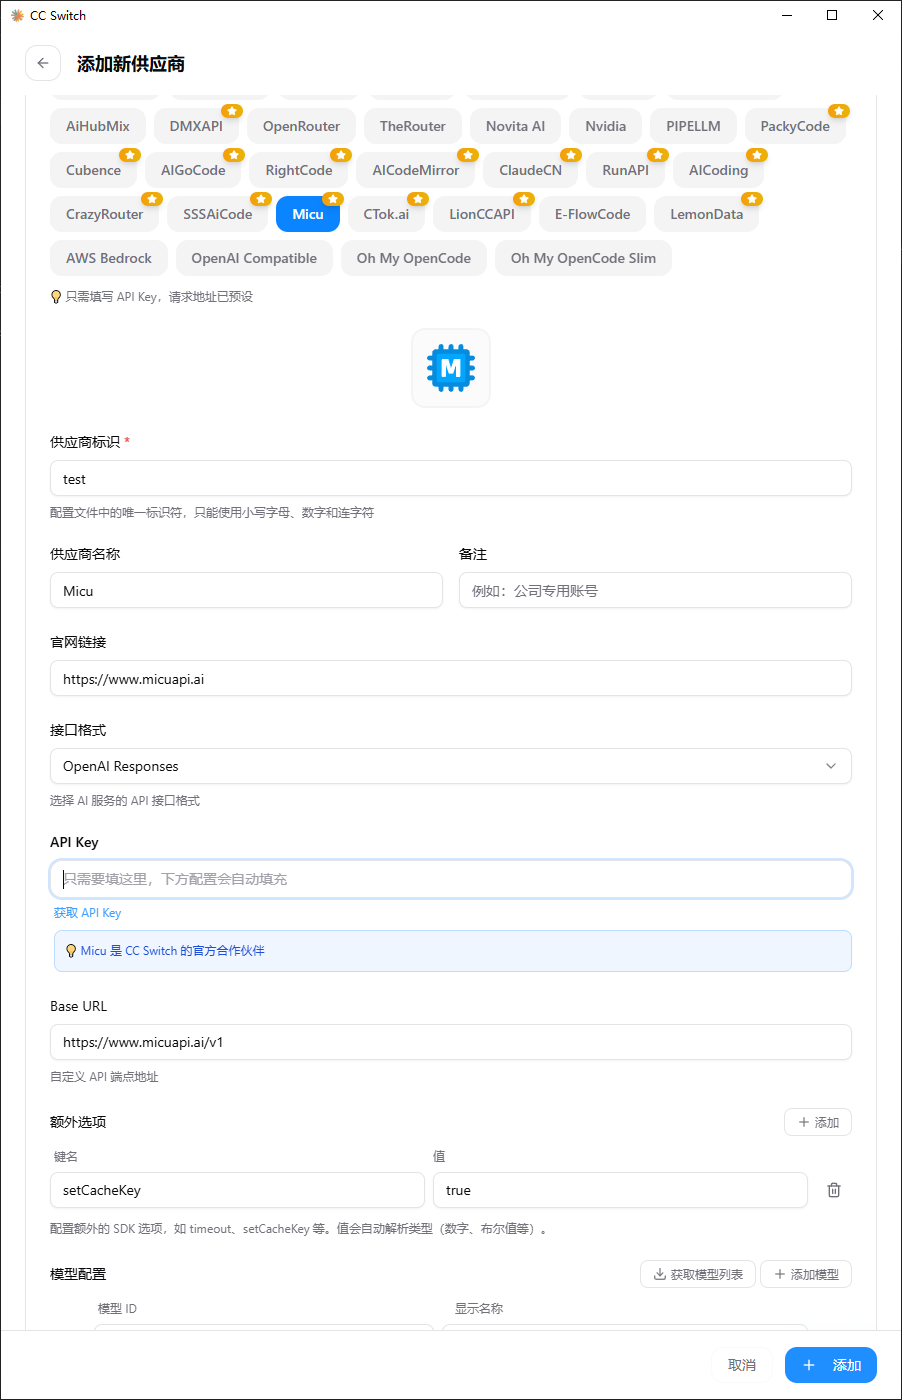Edit the Base URL field
The width and height of the screenshot is (902, 1400).
click(x=451, y=1042)
